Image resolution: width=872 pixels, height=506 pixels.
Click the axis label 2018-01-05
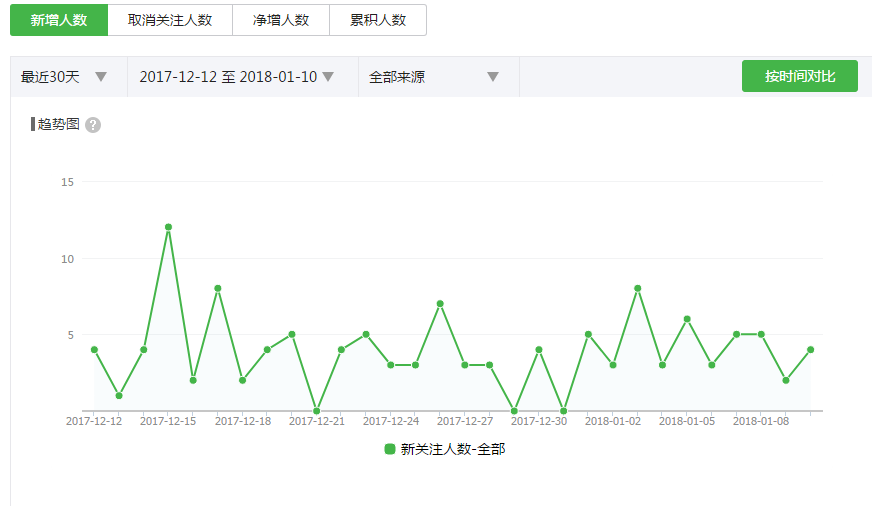[x=687, y=421]
